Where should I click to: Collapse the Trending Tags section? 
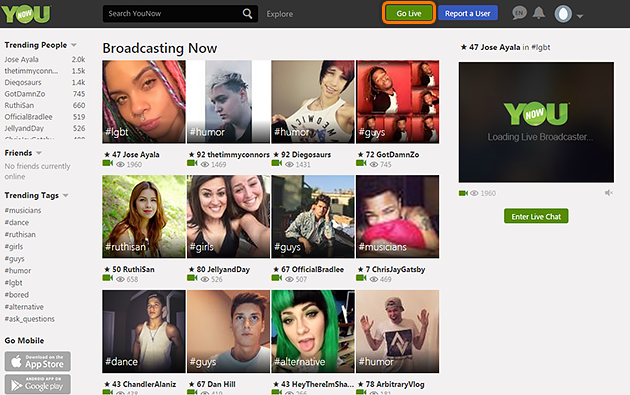[x=65, y=195]
